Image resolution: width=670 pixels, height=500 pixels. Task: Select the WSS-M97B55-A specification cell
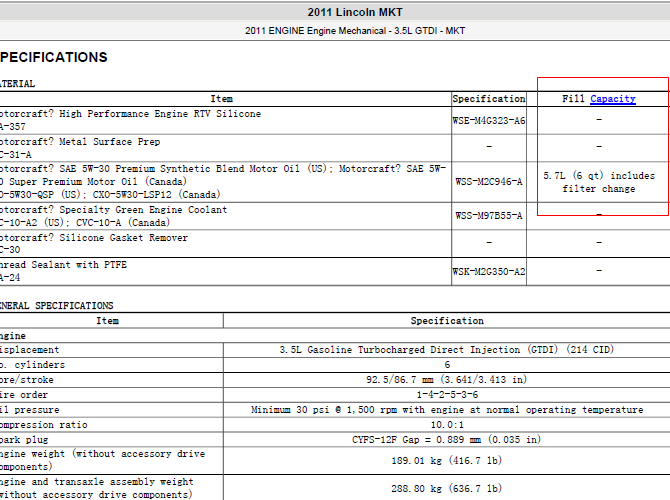coord(489,215)
